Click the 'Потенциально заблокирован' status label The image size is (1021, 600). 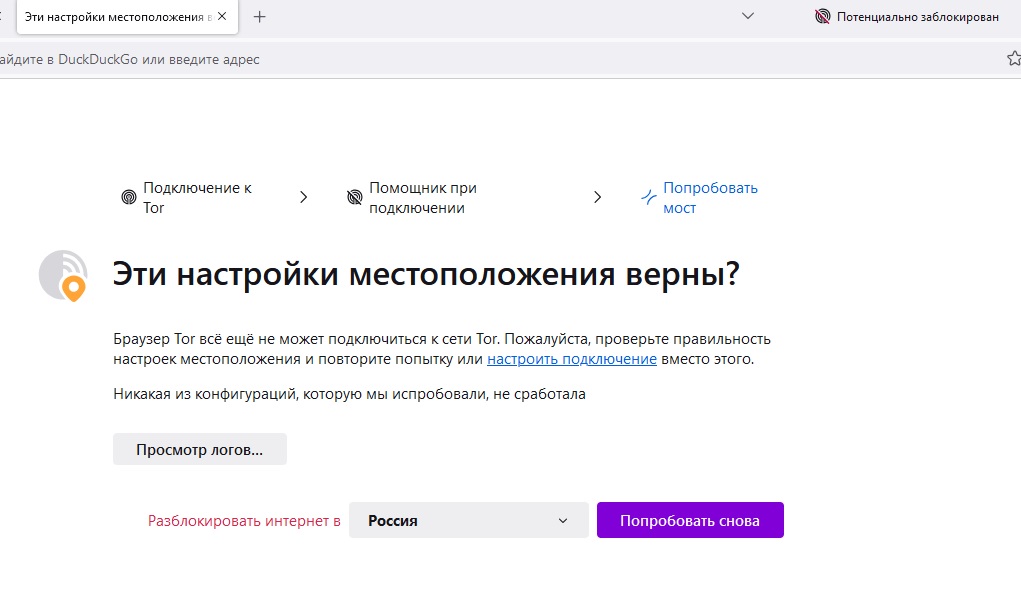pos(917,17)
